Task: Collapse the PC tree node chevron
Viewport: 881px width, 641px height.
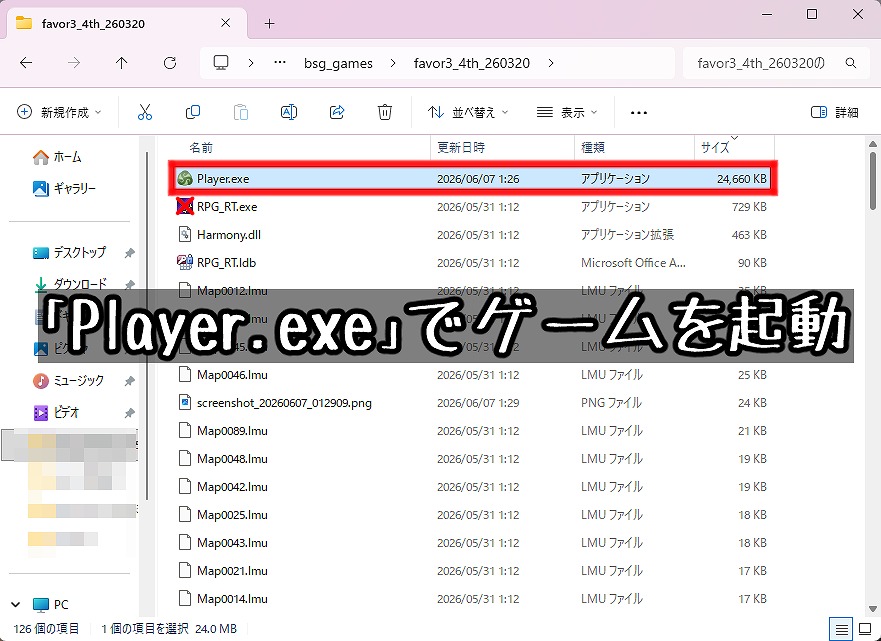Action: pos(16,604)
